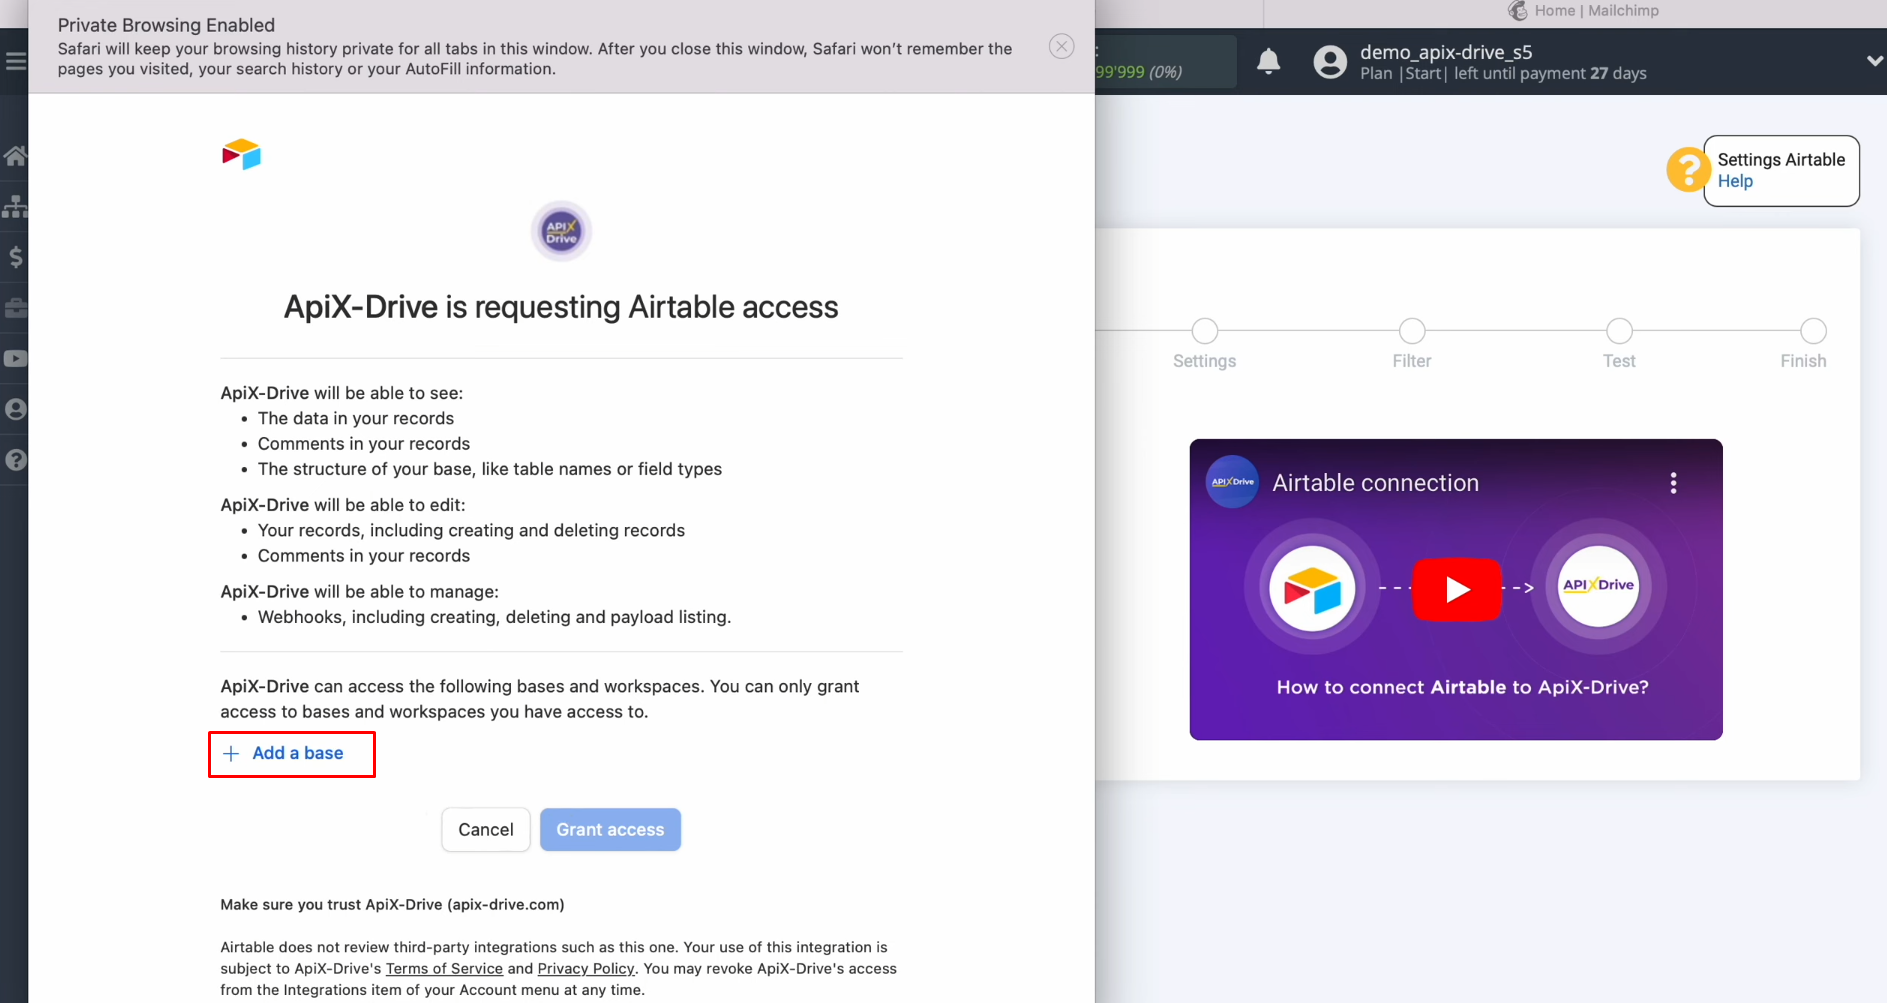The width and height of the screenshot is (1887, 1003).
Task: Switch to the Home | Mailchimp browser tab
Action: pyautogui.click(x=1583, y=10)
